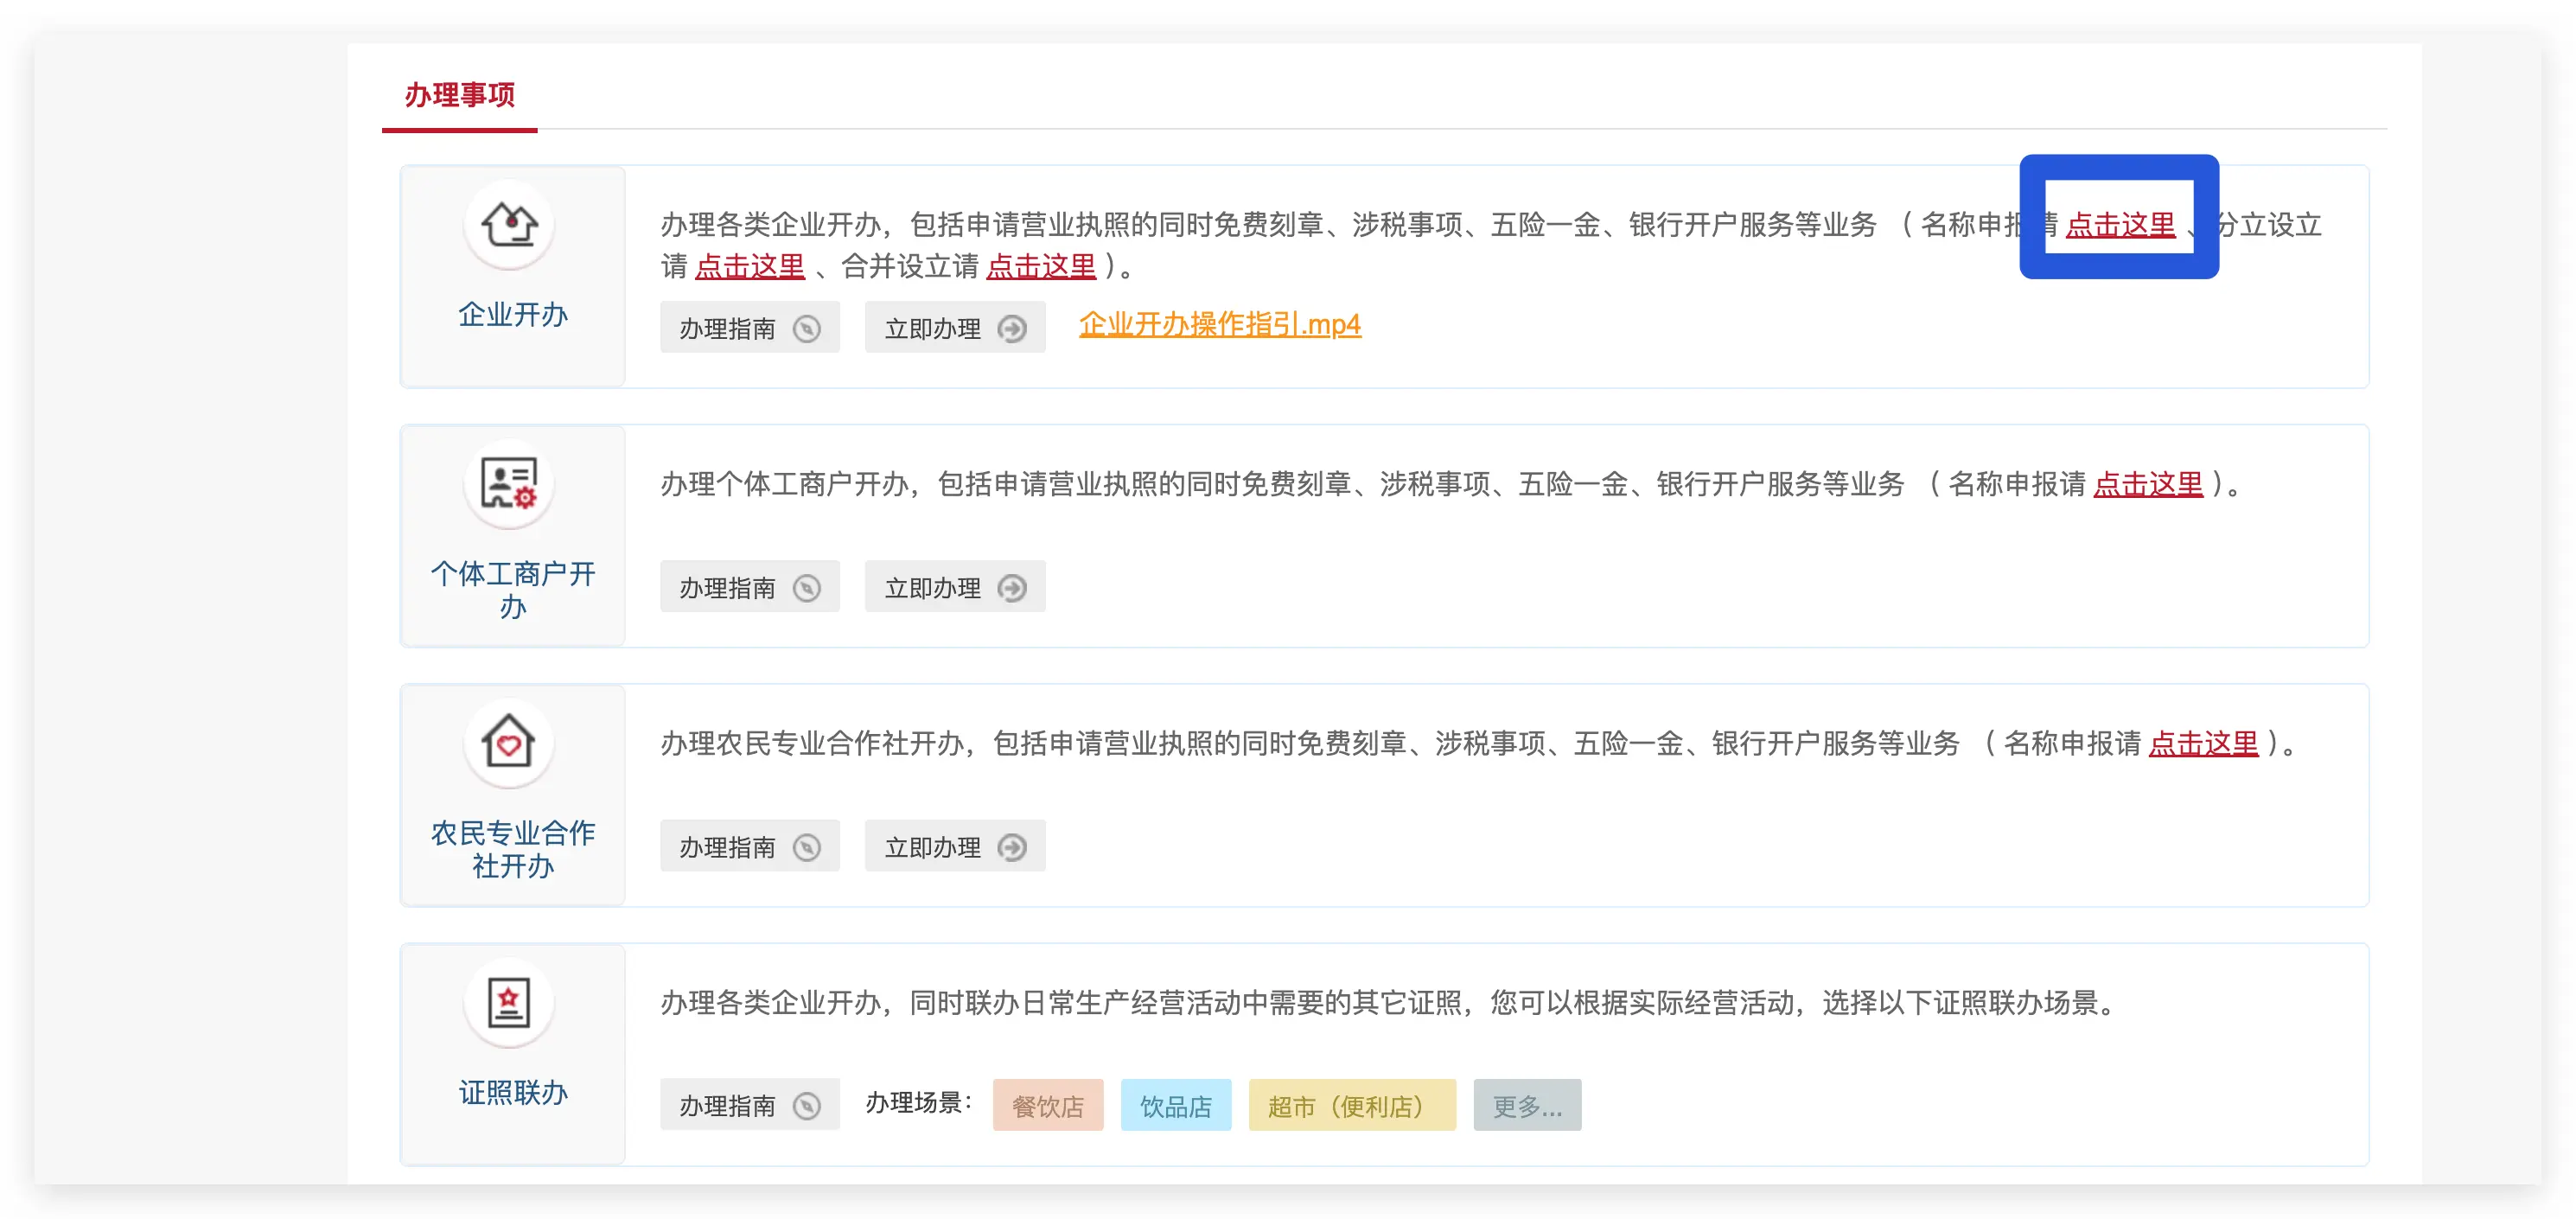Select the 超市（便利店） scenario tag
The height and width of the screenshot is (1219, 2576).
pos(1352,1105)
